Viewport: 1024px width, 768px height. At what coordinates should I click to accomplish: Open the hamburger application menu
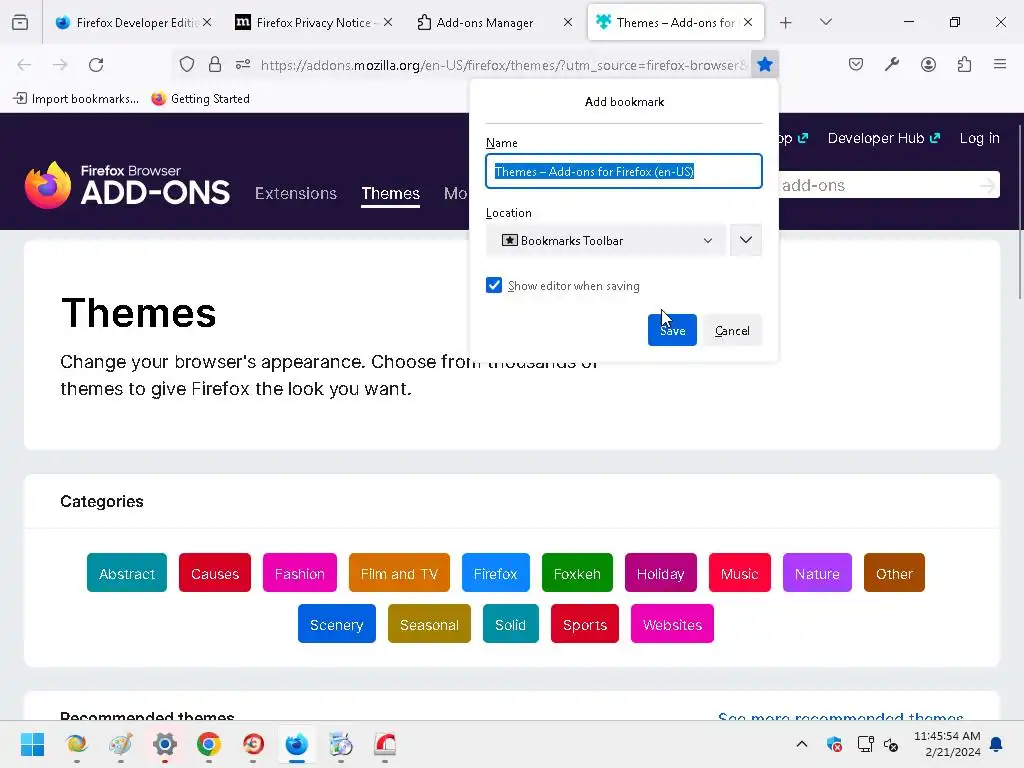[x=1000, y=64]
